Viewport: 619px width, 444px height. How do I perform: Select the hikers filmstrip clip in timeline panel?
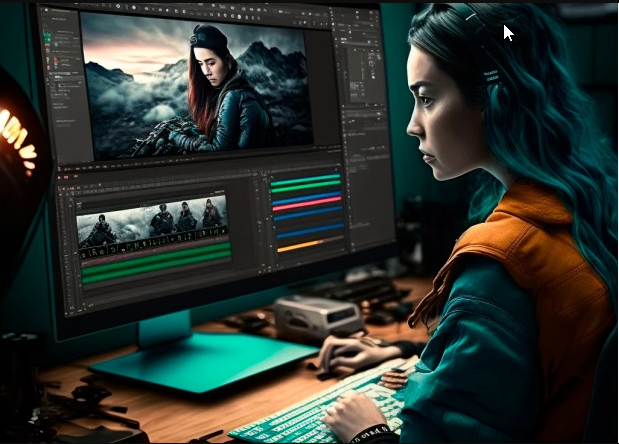(152, 224)
